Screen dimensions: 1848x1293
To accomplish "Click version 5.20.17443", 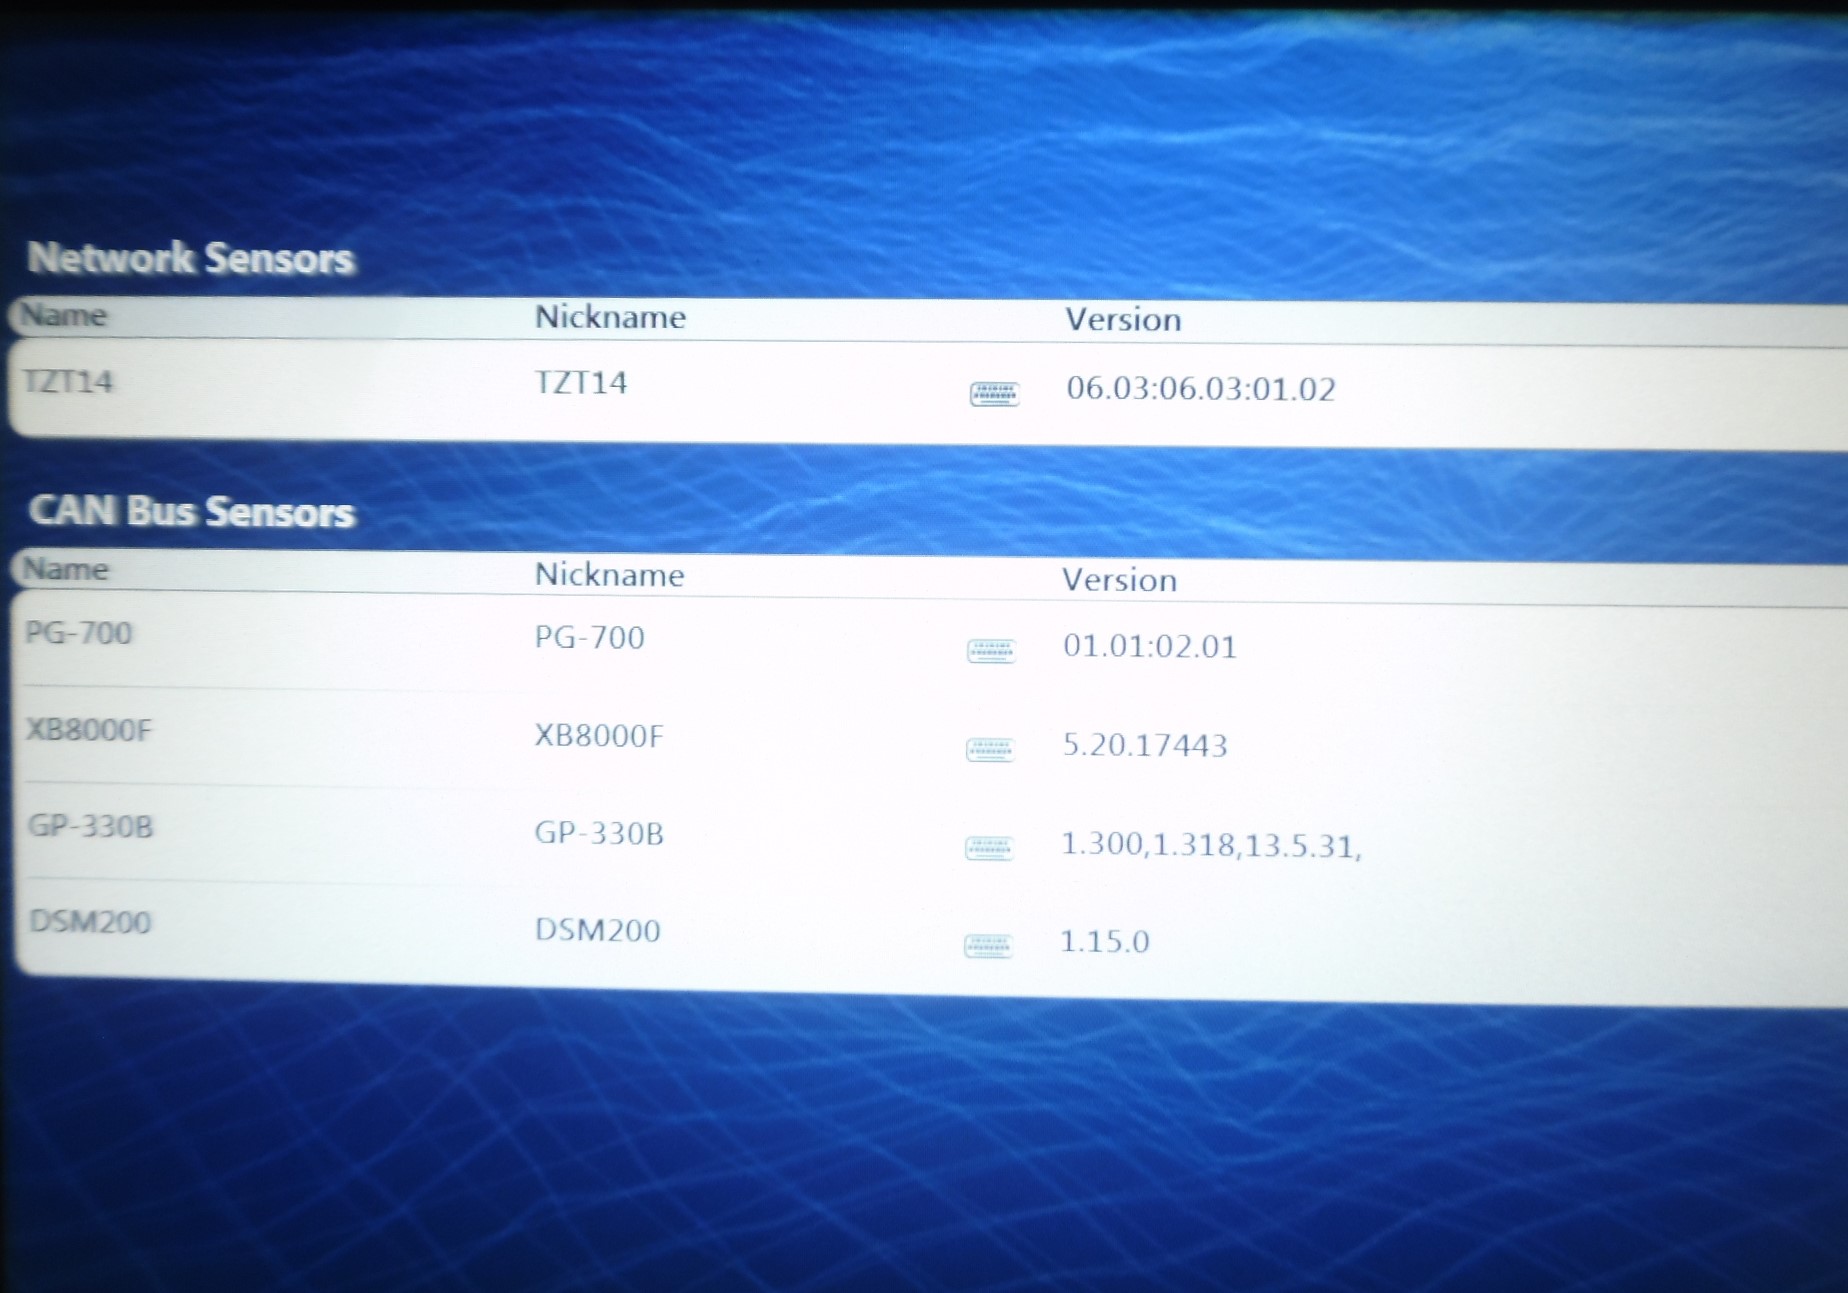I will 1145,745.
